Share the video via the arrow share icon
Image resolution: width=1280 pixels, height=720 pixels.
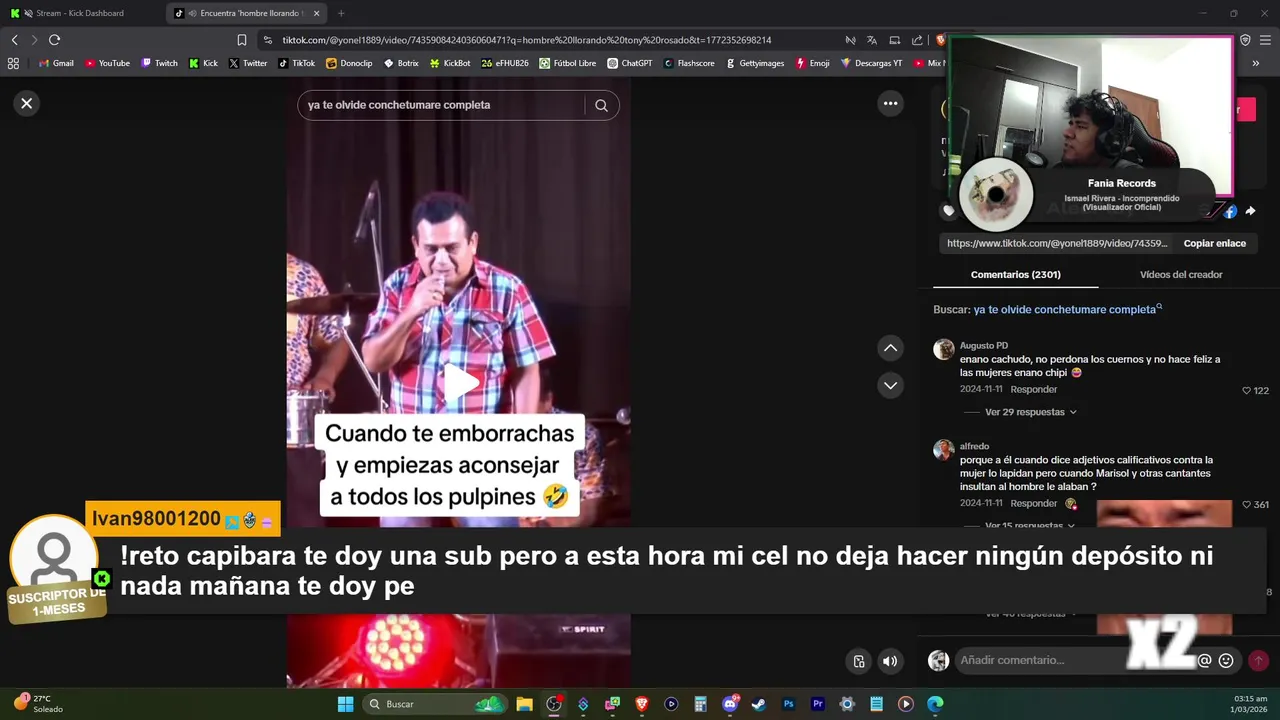tap(1250, 211)
